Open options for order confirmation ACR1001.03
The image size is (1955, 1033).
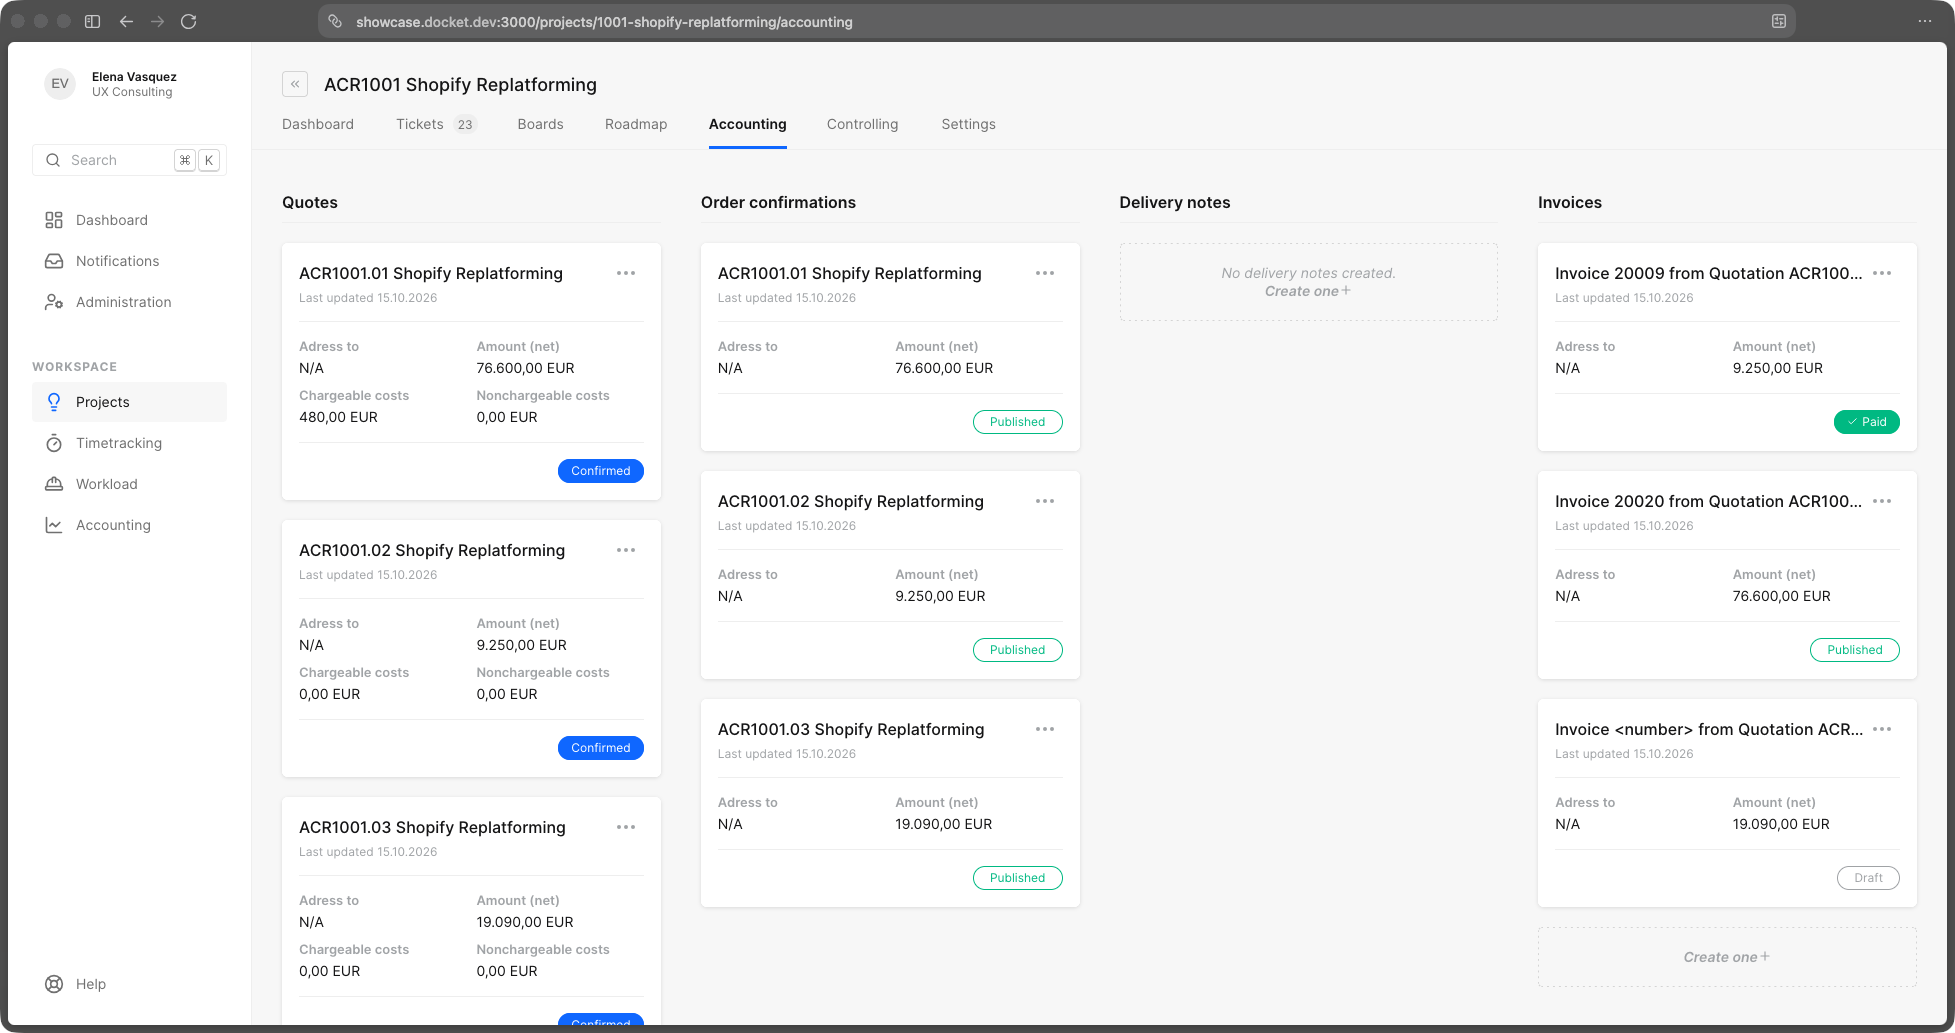pyautogui.click(x=1045, y=729)
